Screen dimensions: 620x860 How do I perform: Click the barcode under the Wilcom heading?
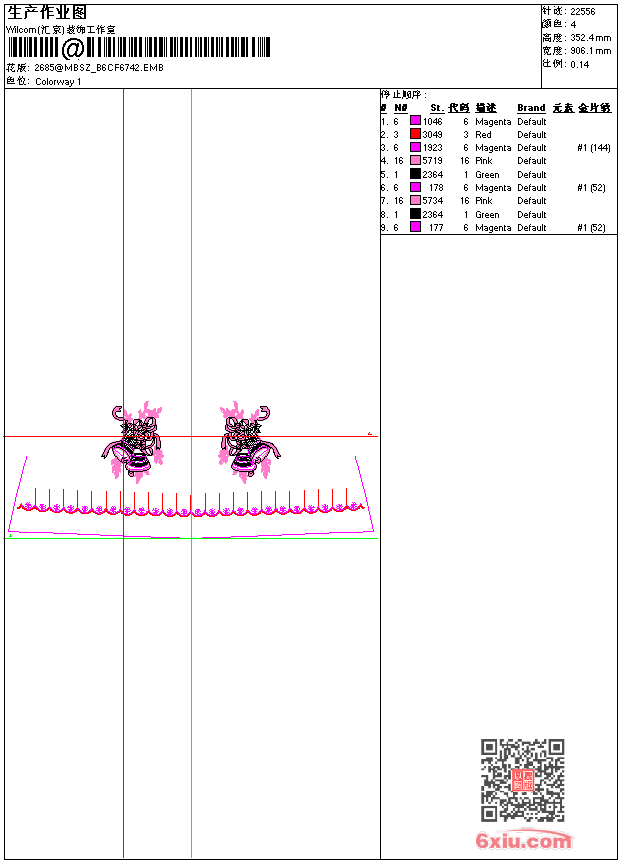pyautogui.click(x=139, y=48)
